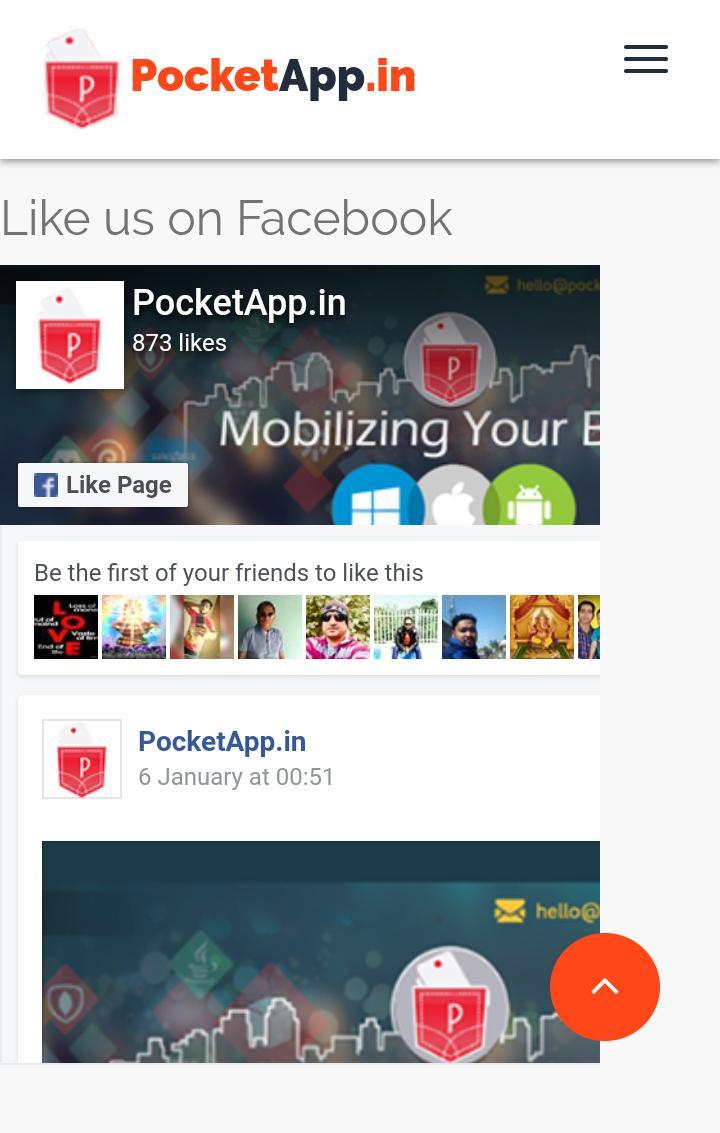
Task: Click the round pocket logo in cover image
Action: tap(450, 361)
